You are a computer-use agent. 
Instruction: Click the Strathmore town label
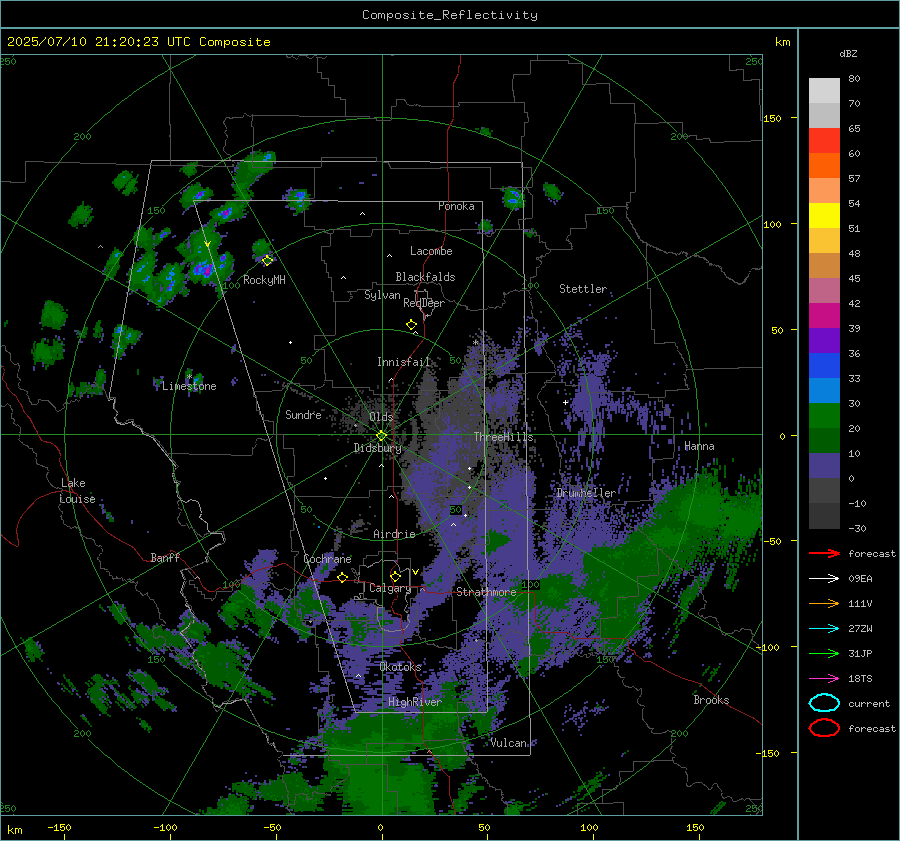486,592
